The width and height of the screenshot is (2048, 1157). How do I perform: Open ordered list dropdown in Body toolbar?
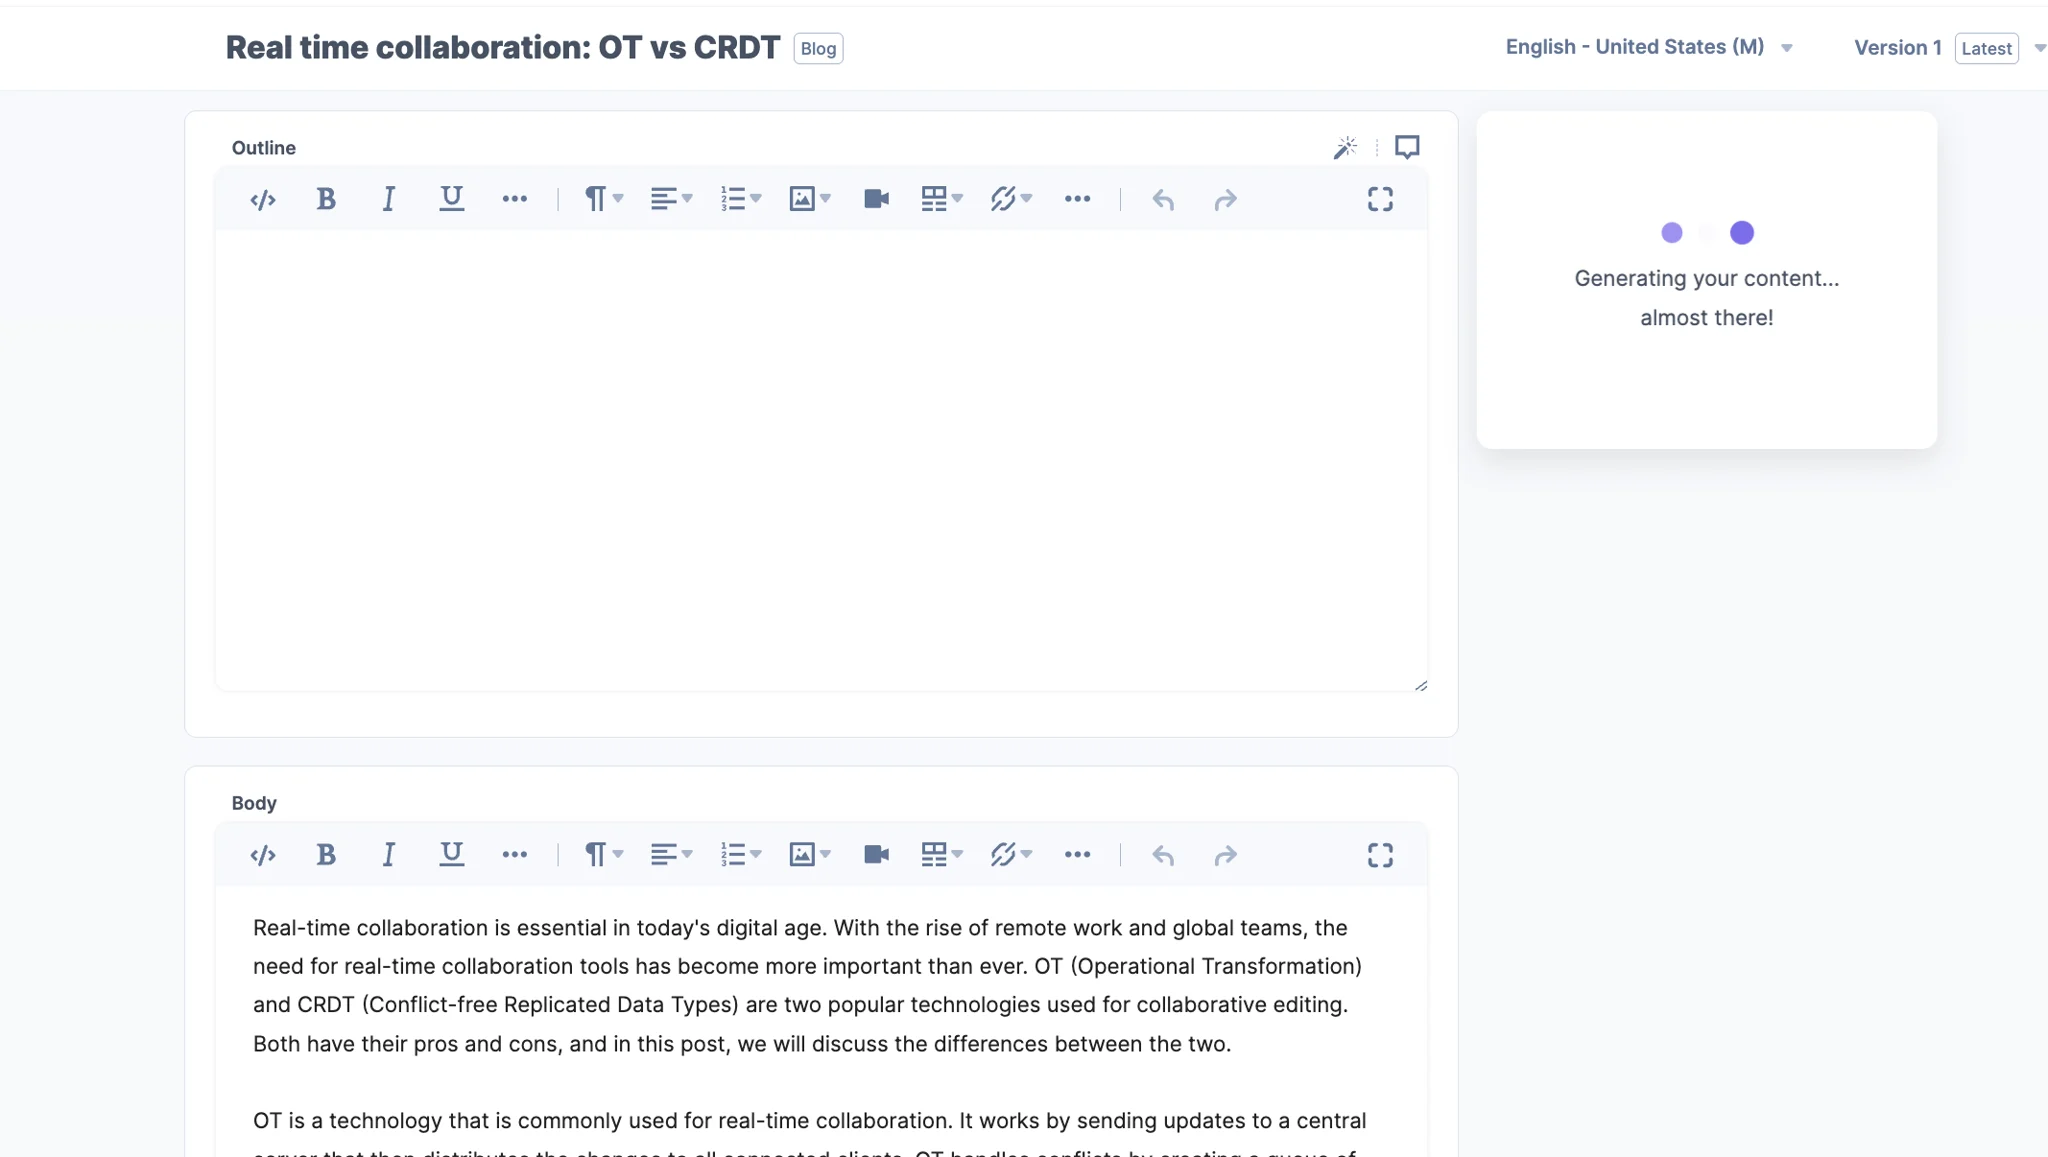click(x=740, y=854)
